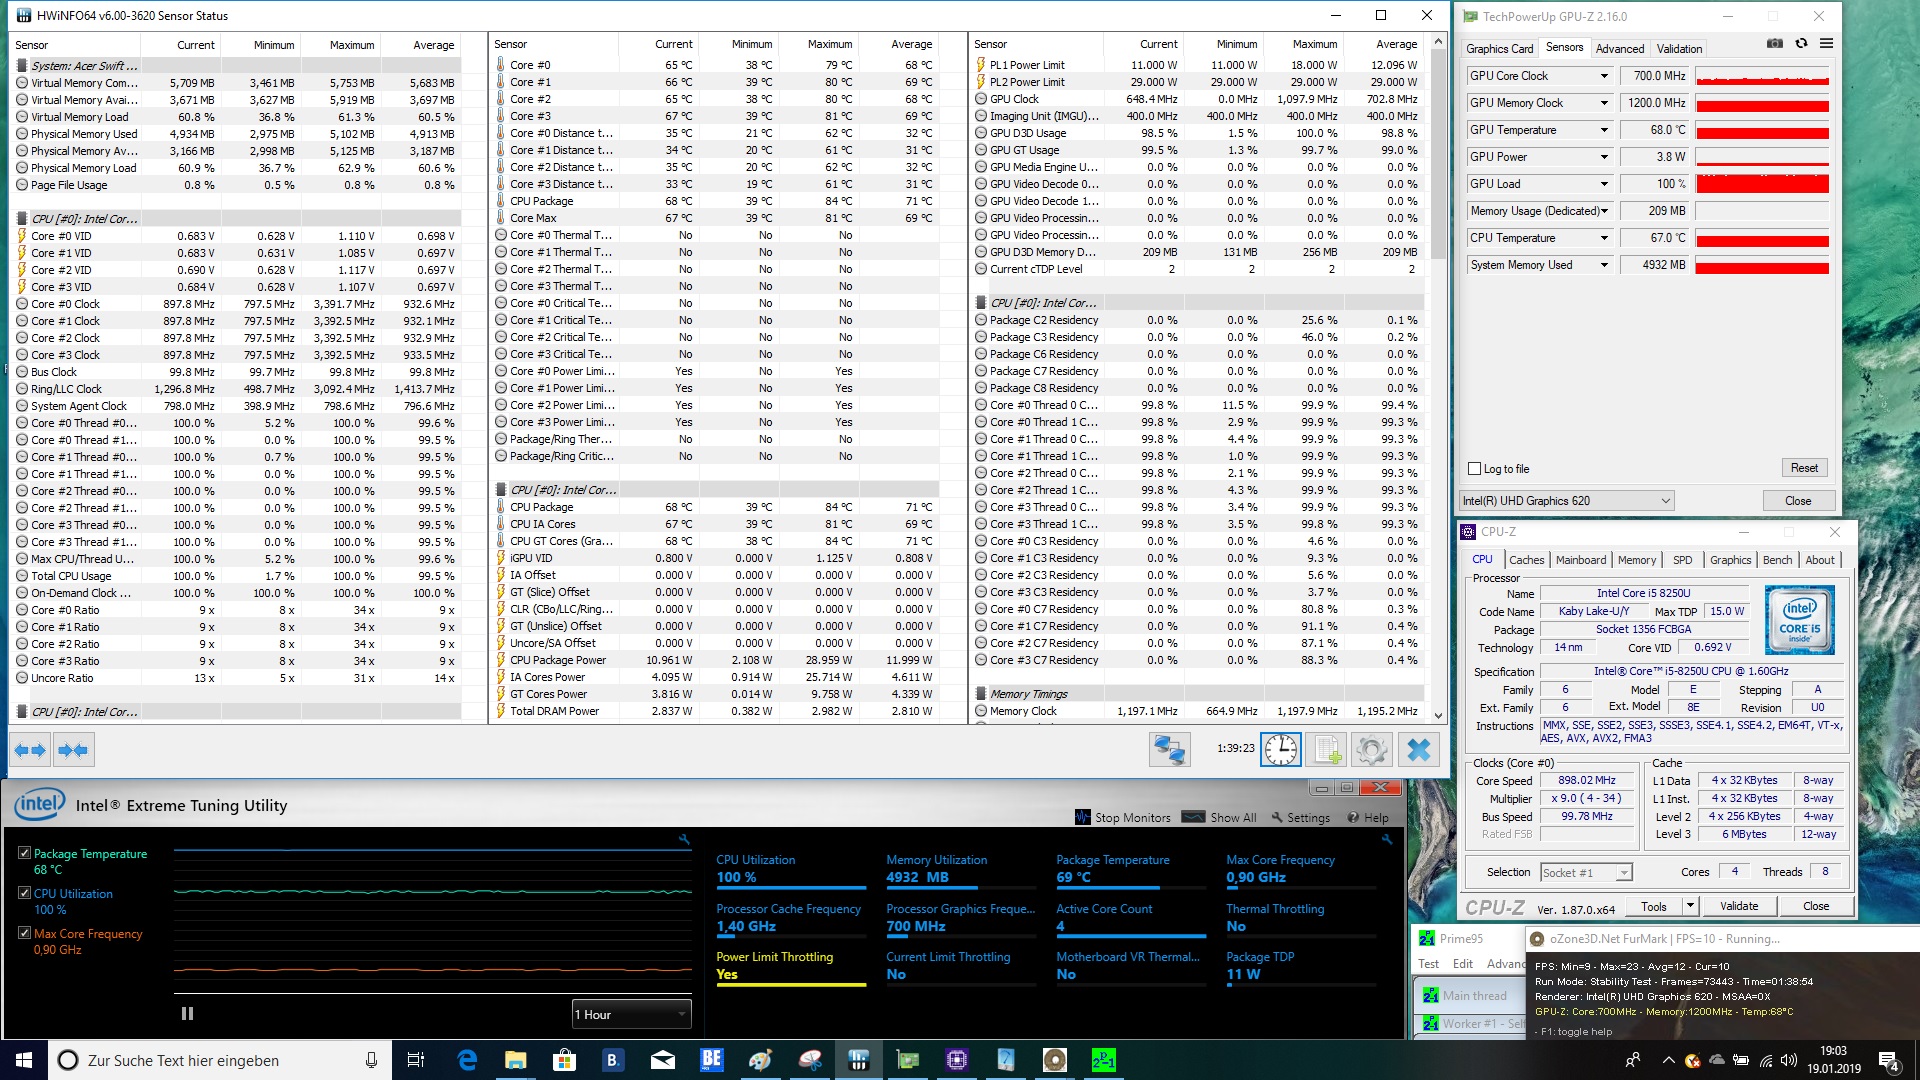Click the GPU-Z refresh icon
This screenshot has height=1080, width=1920.
click(x=1801, y=44)
